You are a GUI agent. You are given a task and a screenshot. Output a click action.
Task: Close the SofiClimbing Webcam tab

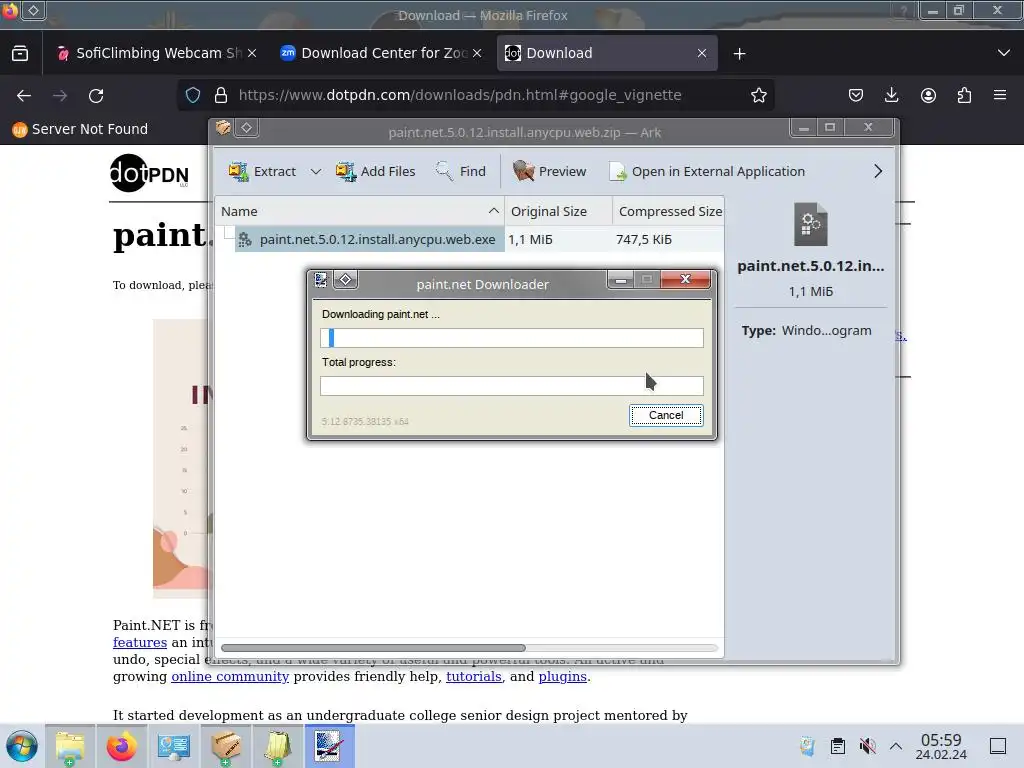coord(252,53)
